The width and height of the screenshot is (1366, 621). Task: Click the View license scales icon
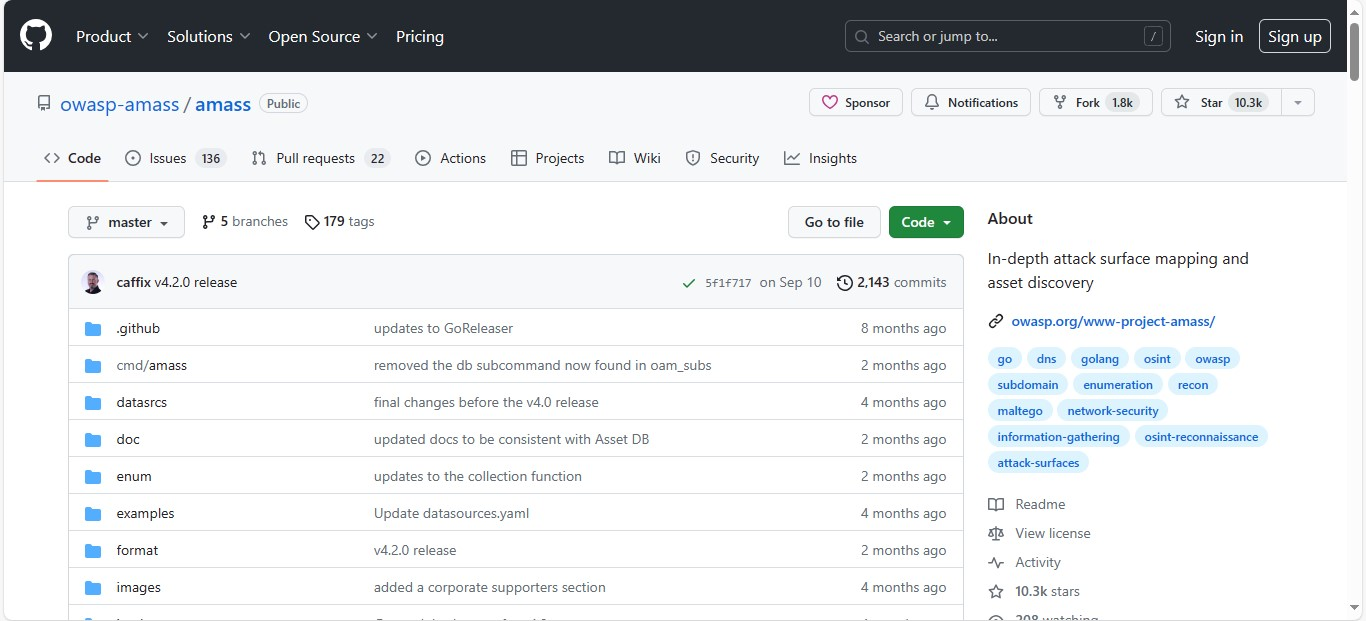(x=996, y=534)
